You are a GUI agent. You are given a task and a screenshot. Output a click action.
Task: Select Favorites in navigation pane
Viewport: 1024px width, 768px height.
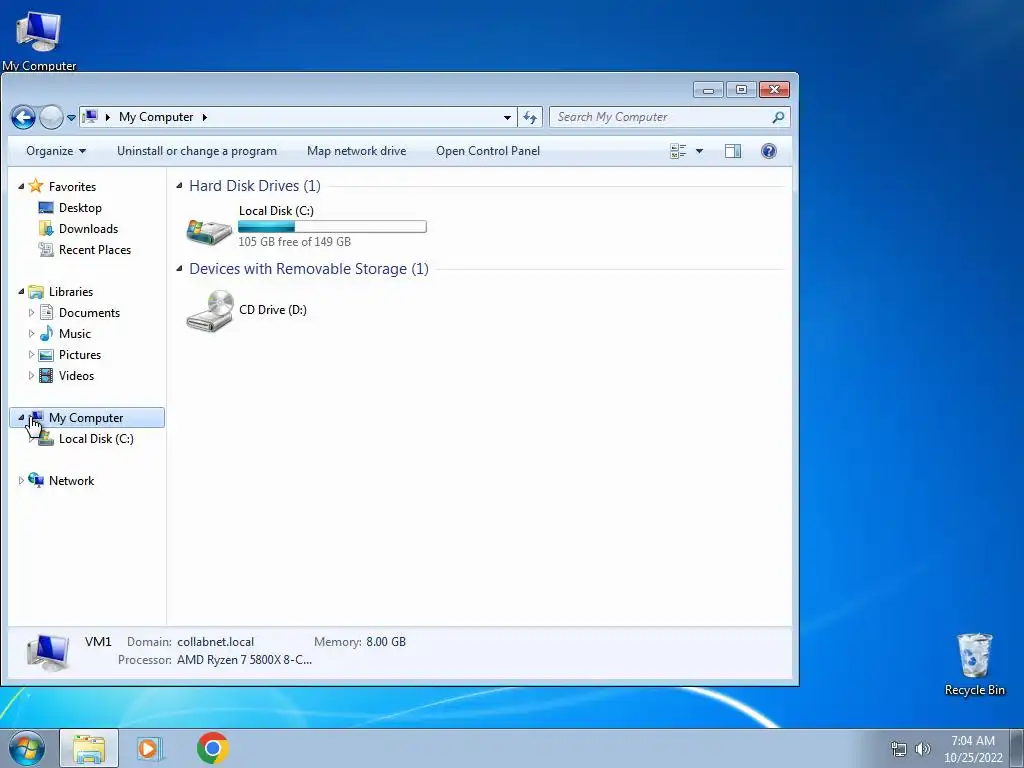click(72, 187)
